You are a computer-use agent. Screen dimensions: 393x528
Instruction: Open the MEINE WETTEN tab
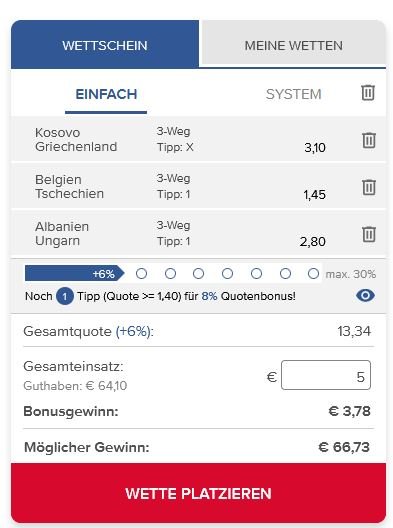(293, 44)
